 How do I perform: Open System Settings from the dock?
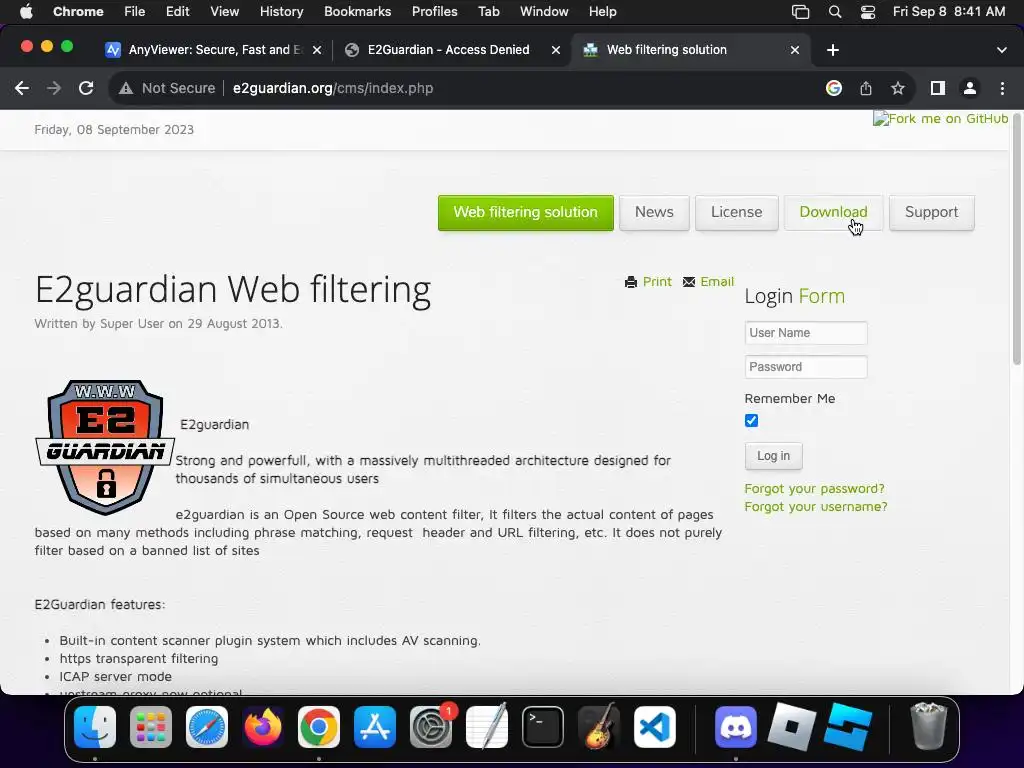coord(431,727)
